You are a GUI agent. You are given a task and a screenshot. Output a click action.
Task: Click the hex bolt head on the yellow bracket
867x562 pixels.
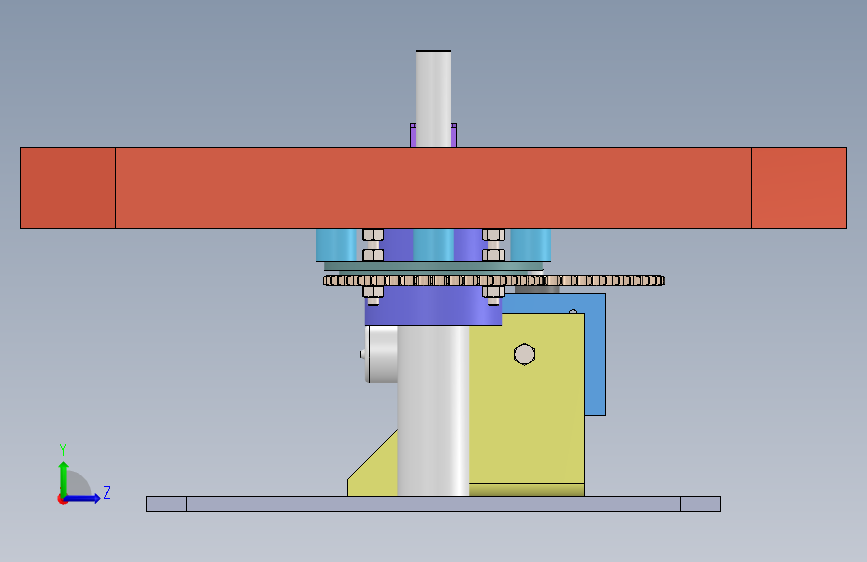524,355
